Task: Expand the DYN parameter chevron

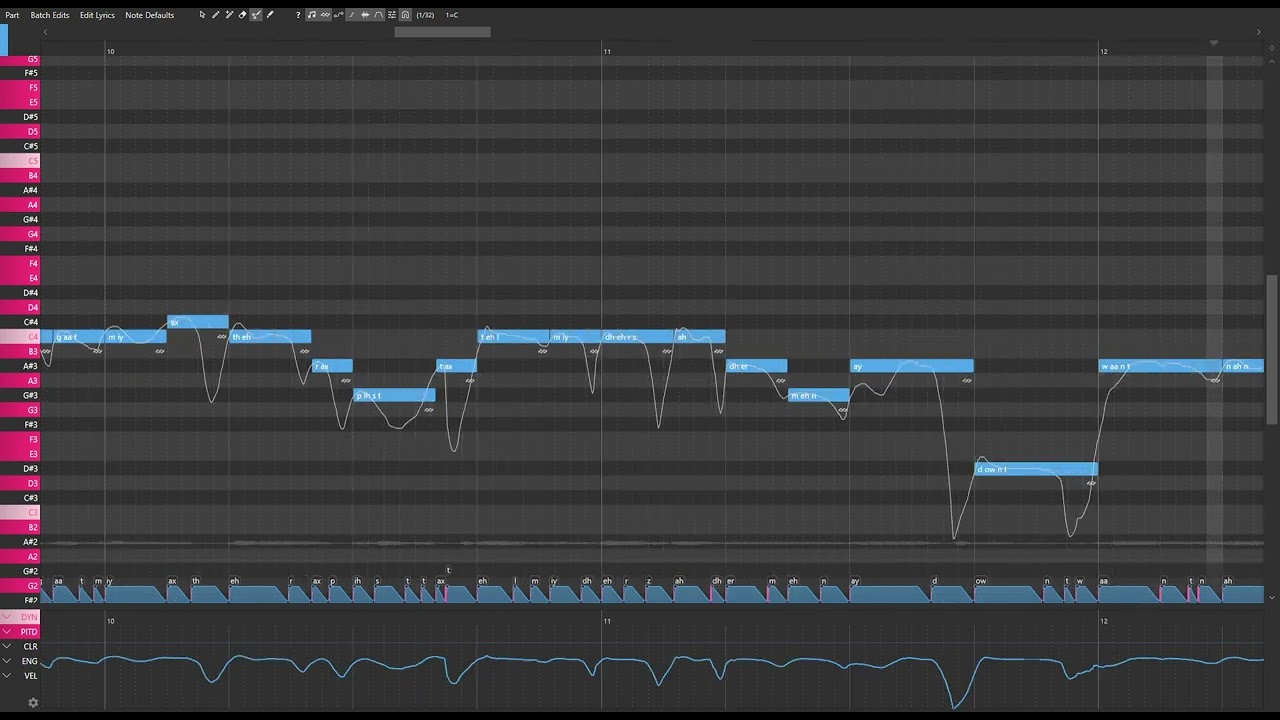Action: tap(7, 617)
